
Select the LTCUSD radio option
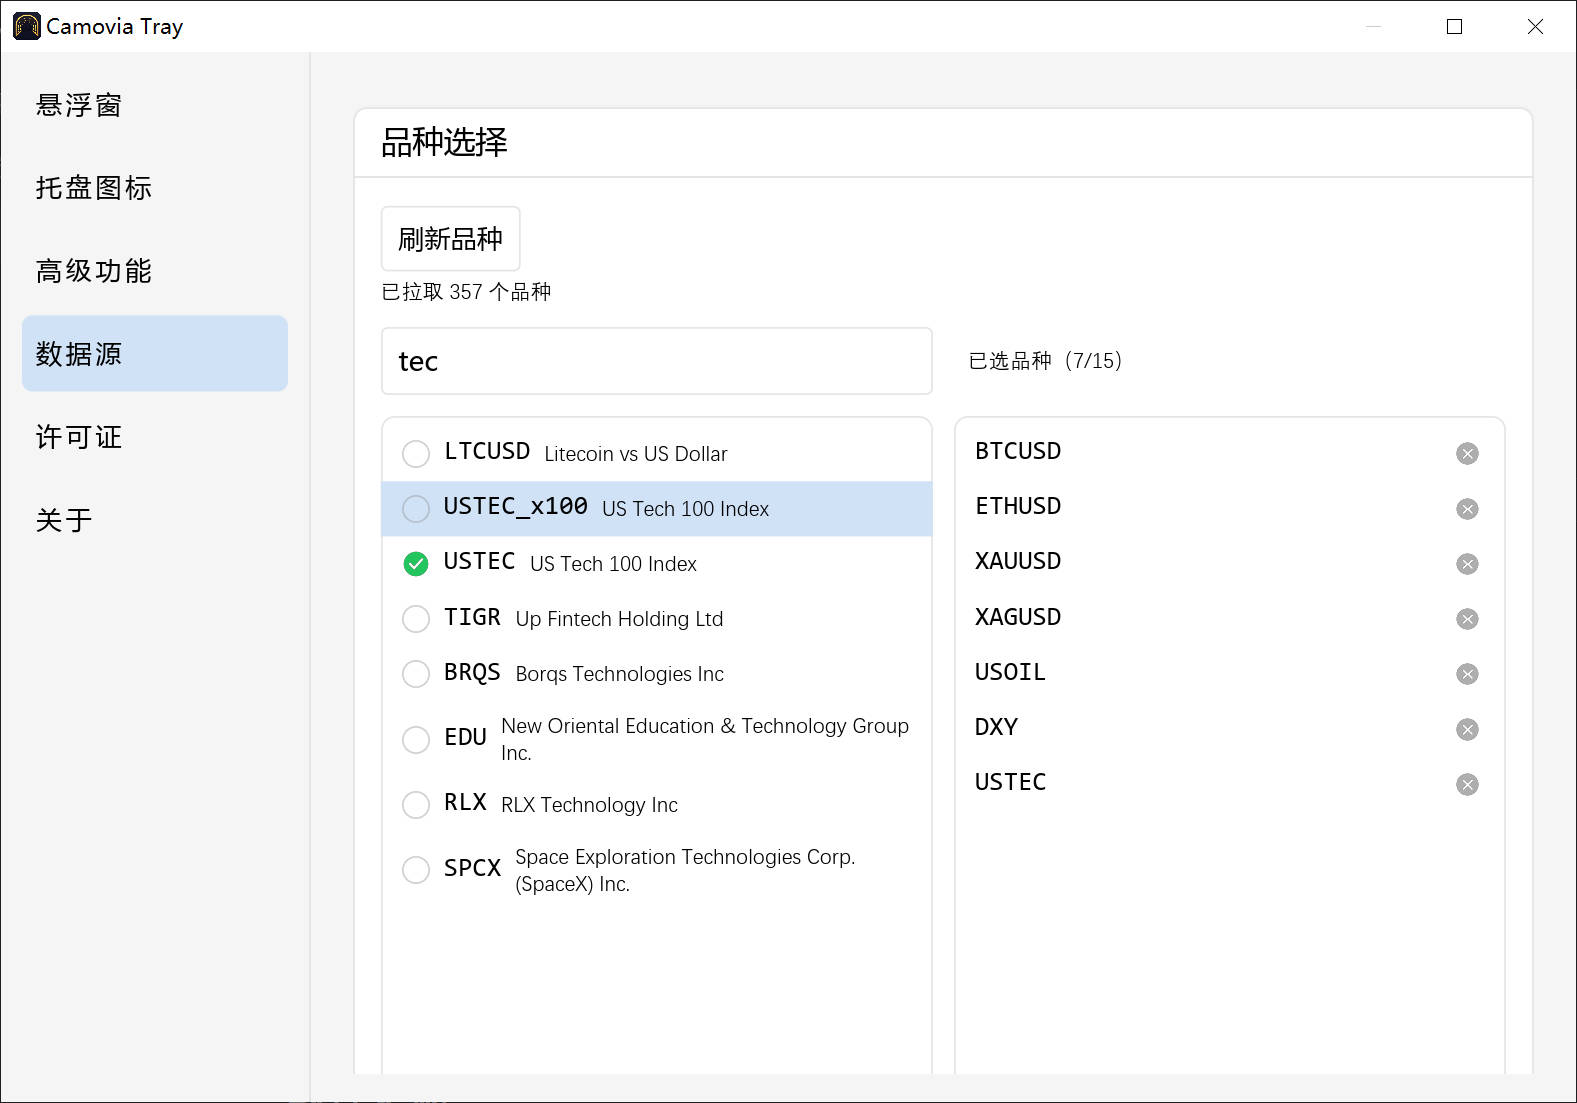coord(416,454)
